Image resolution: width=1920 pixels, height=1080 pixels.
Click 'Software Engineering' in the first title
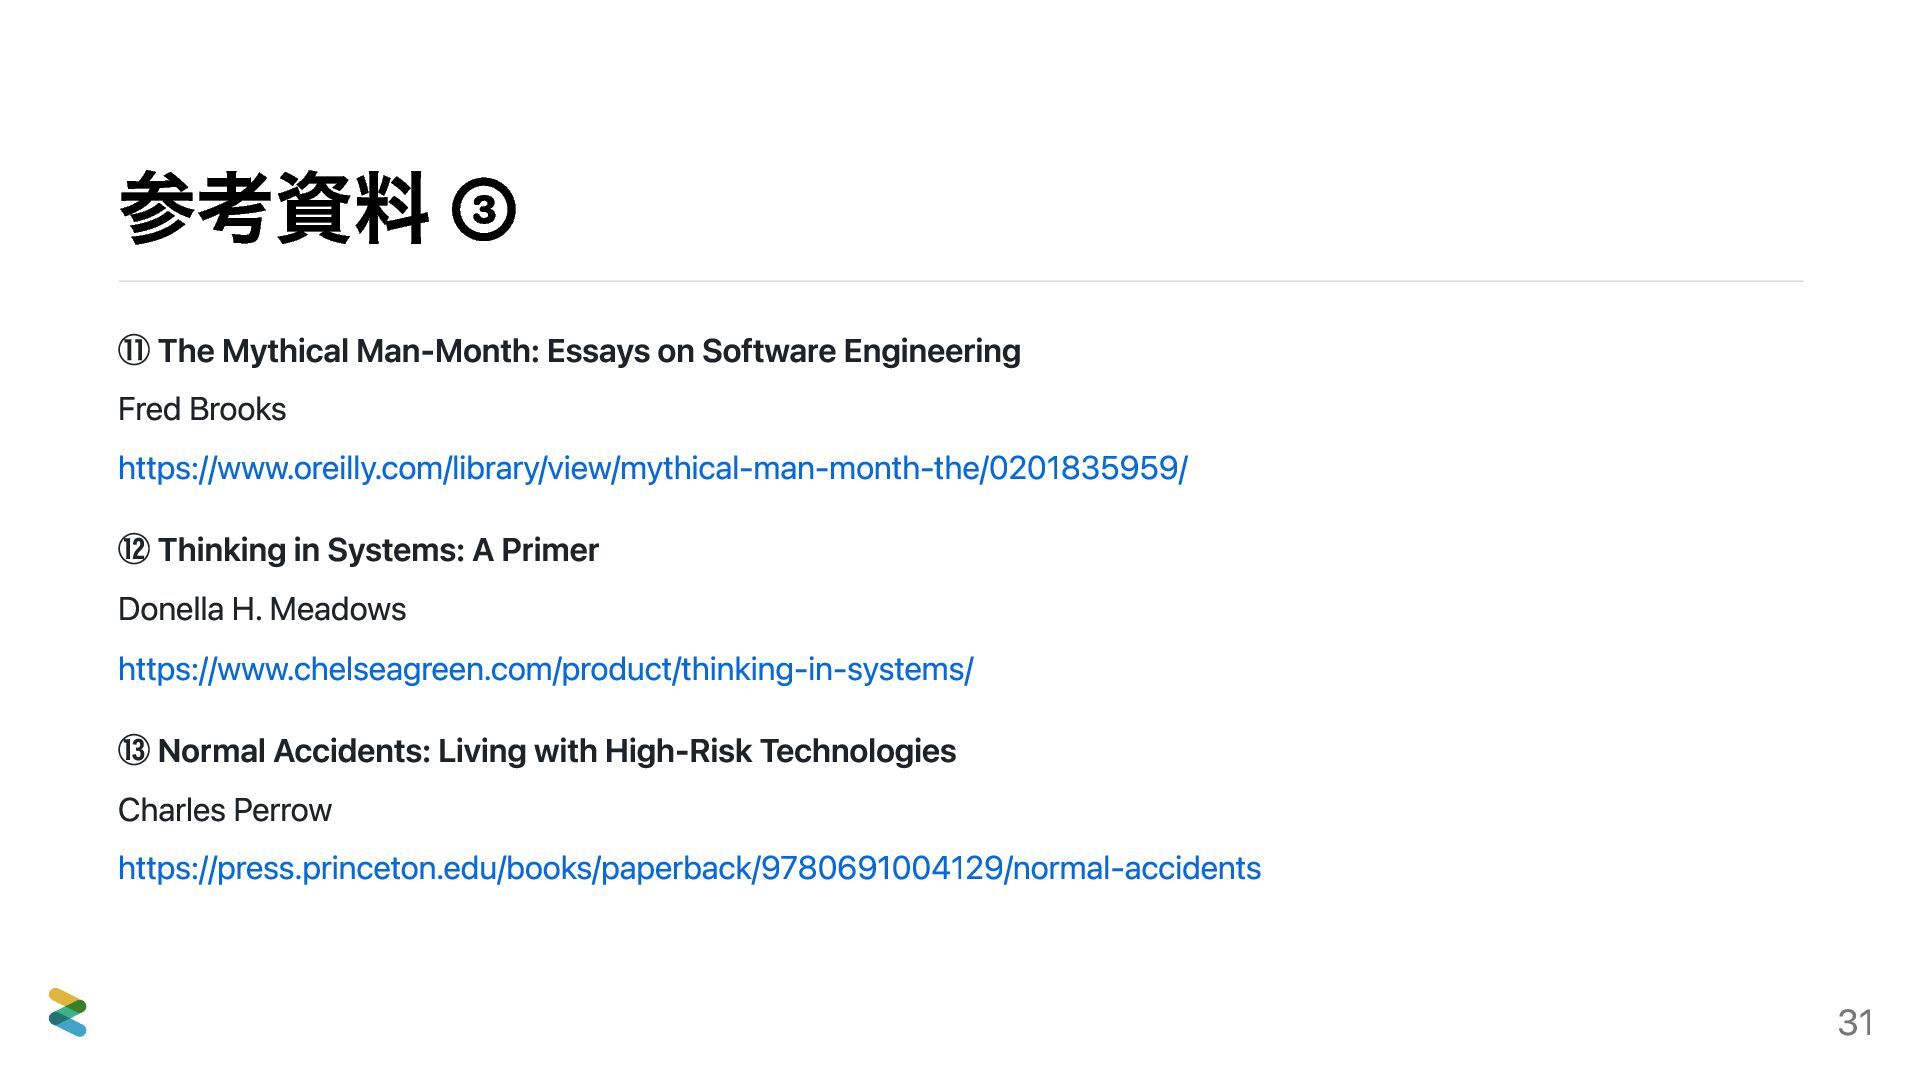[861, 351]
